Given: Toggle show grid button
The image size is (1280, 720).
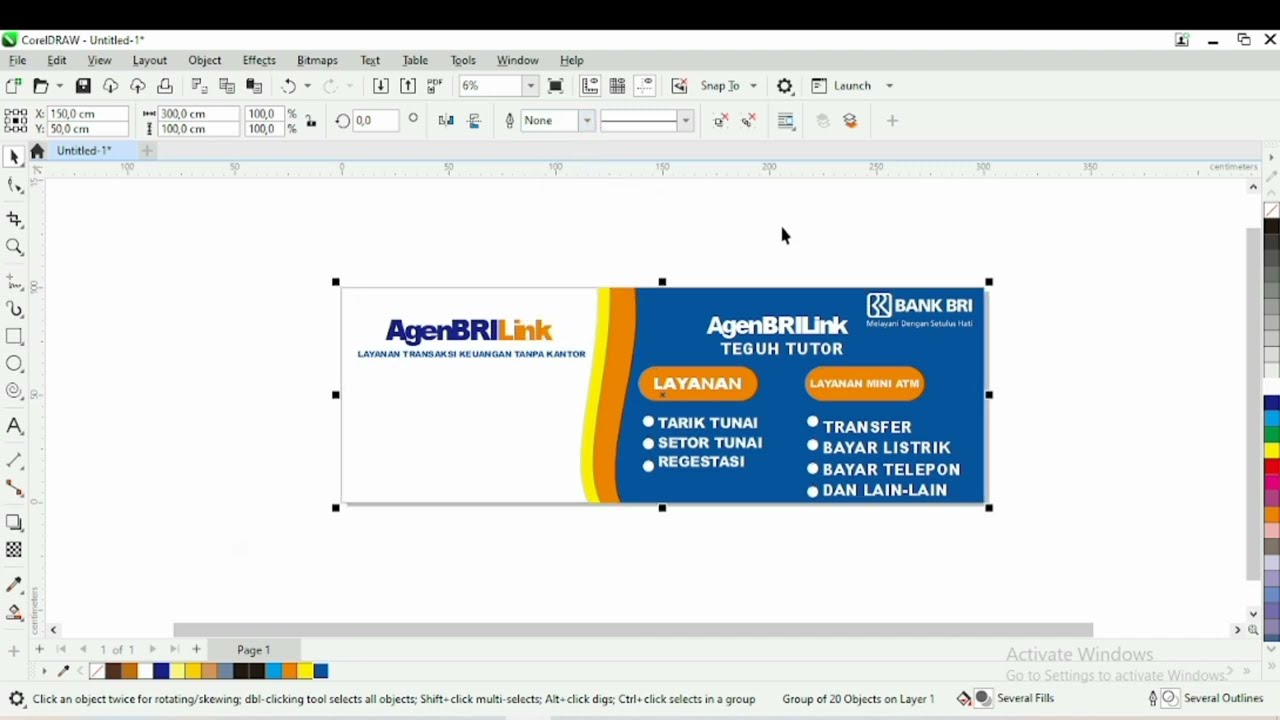Looking at the screenshot, I should tap(618, 86).
